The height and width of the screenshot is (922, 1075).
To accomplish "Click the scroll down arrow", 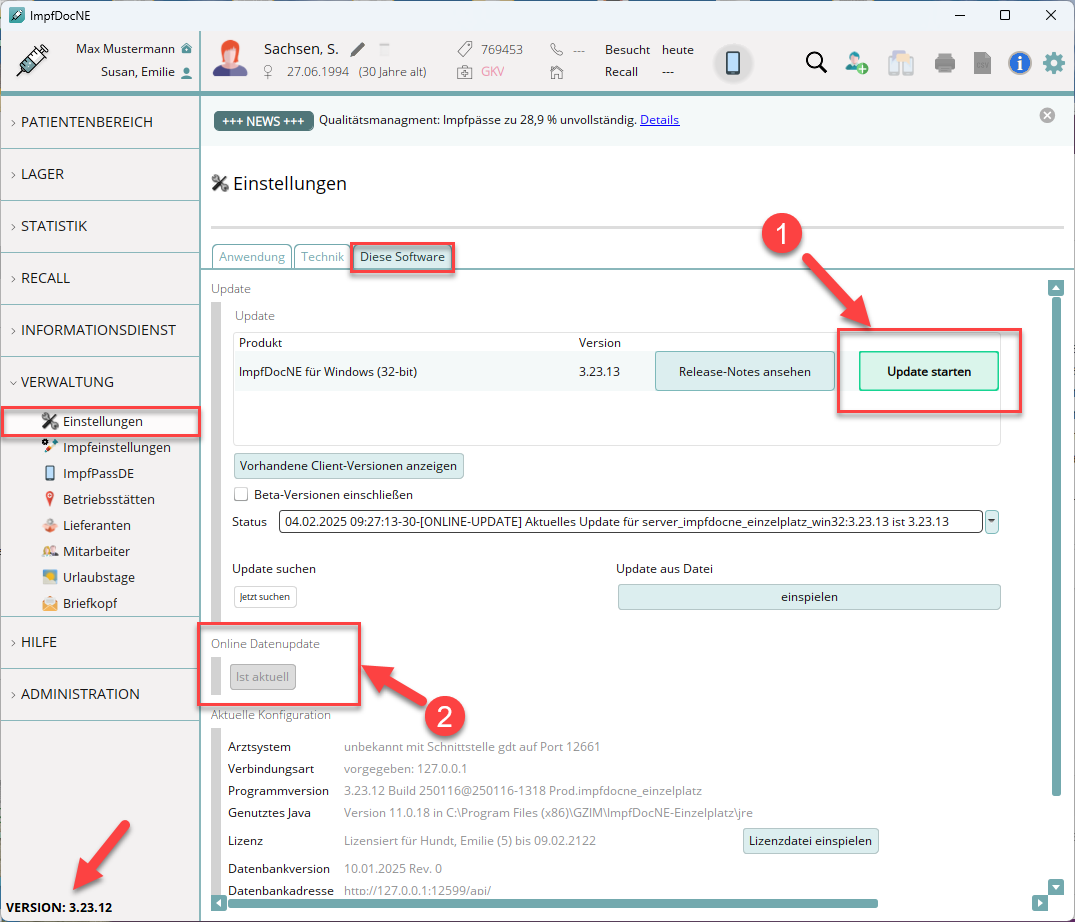I will (x=1056, y=887).
